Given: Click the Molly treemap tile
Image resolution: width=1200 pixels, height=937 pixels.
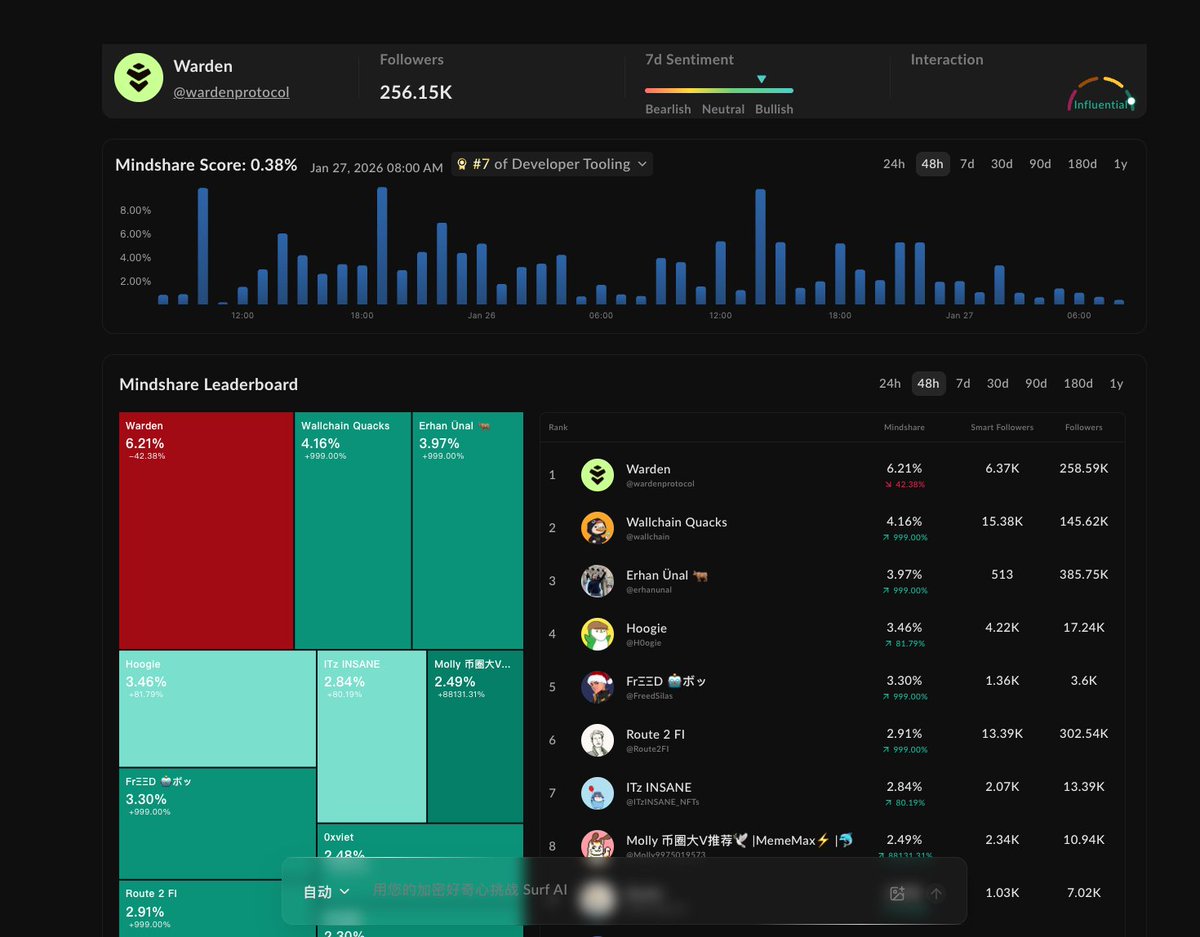Looking at the screenshot, I should 475,737.
